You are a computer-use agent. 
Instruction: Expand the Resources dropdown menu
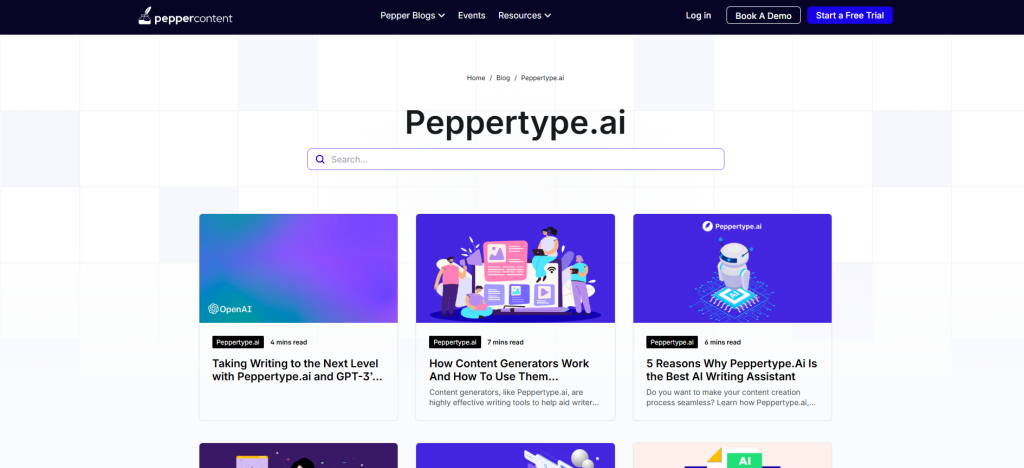pyautogui.click(x=524, y=16)
